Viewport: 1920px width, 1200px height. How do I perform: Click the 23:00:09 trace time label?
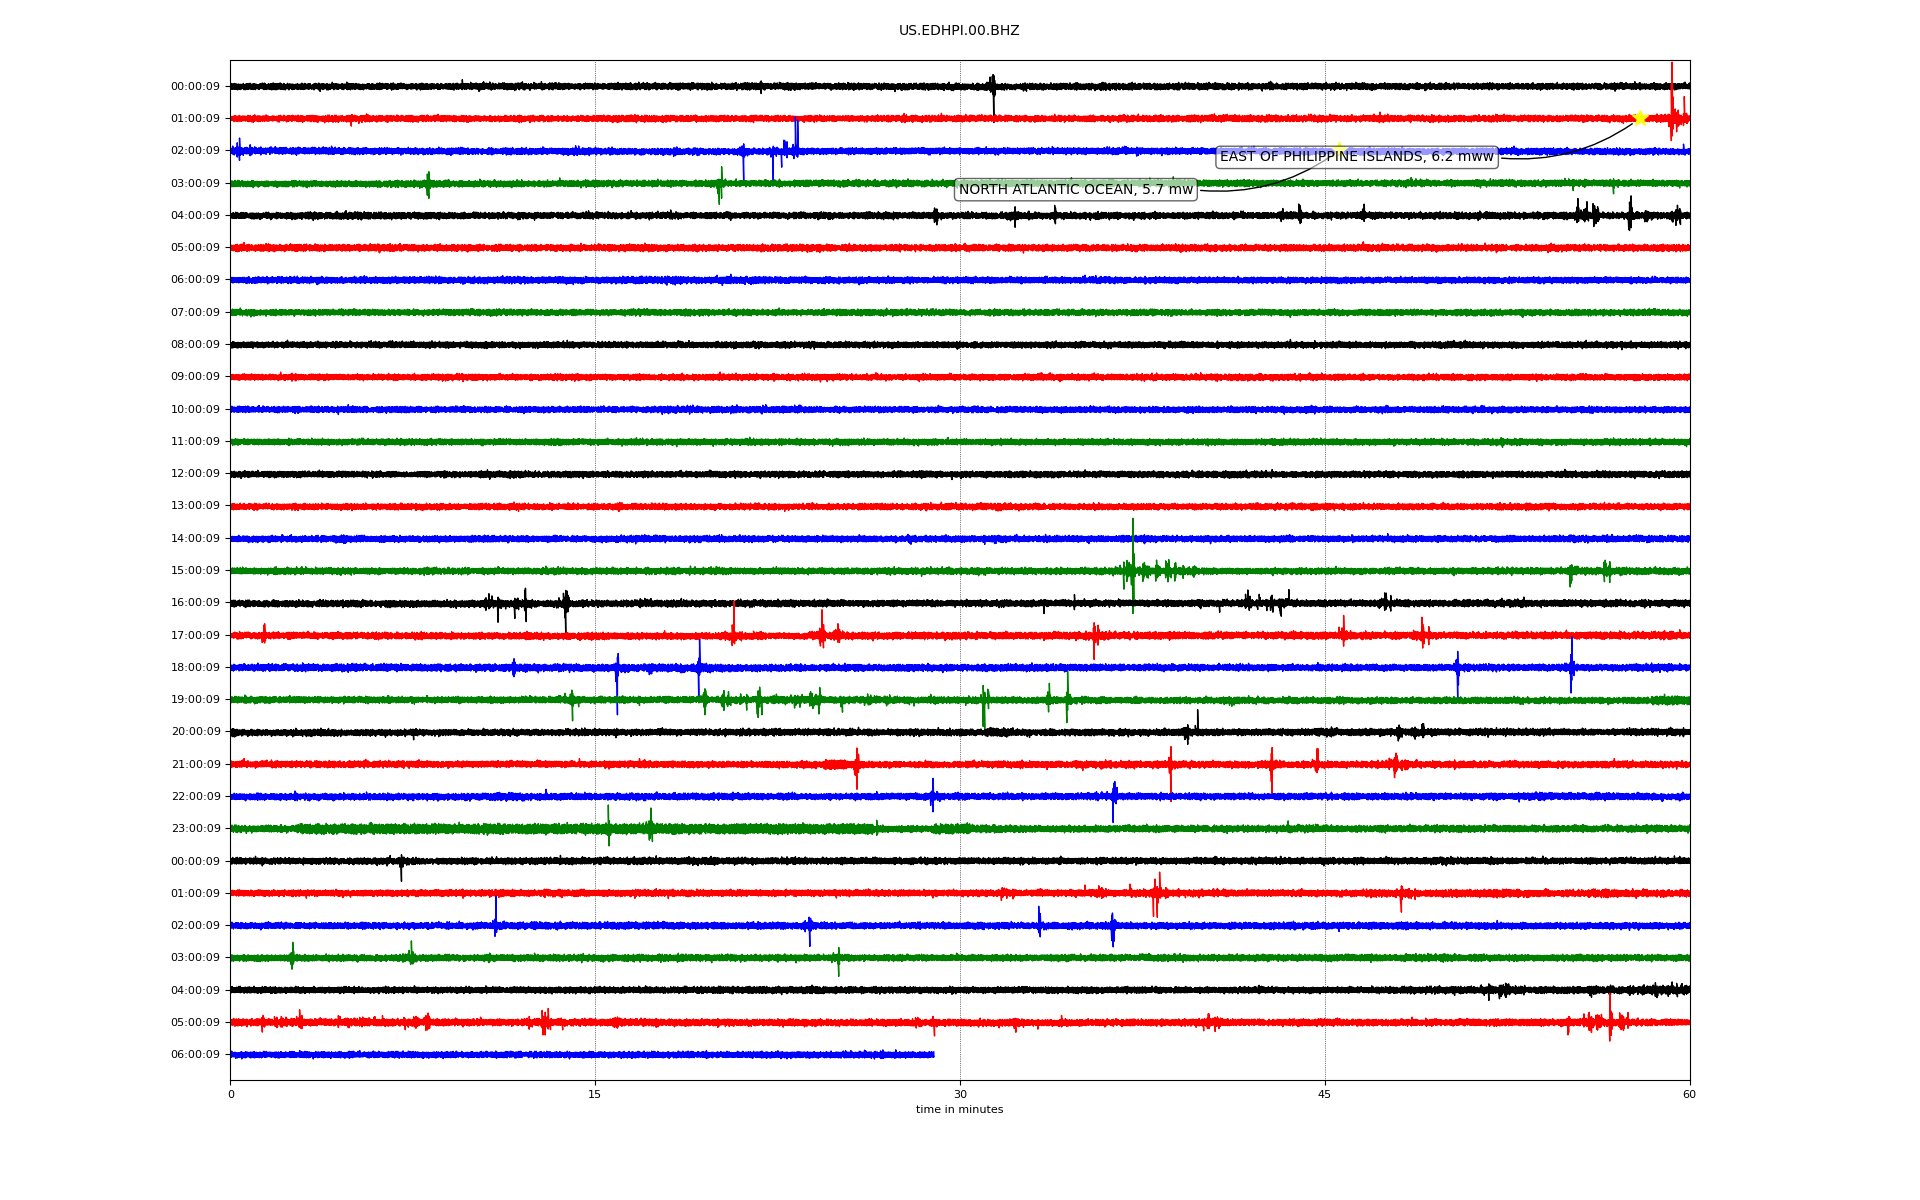coord(195,829)
